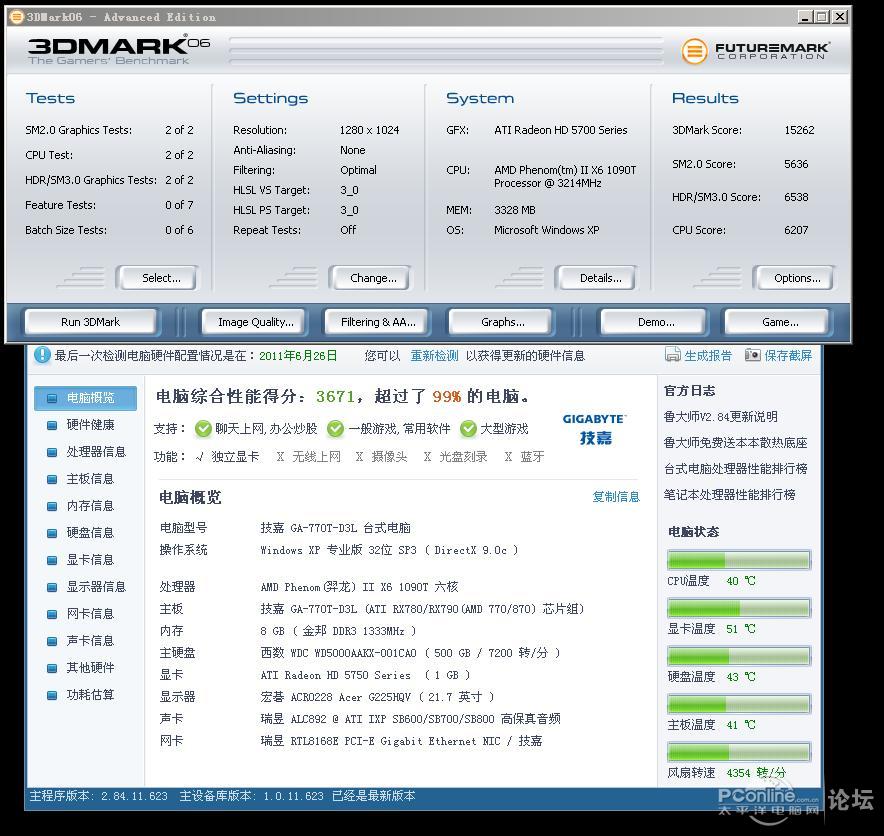884x836 pixels.
Task: Click the icon next to 主板信息
Action: (x=52, y=479)
